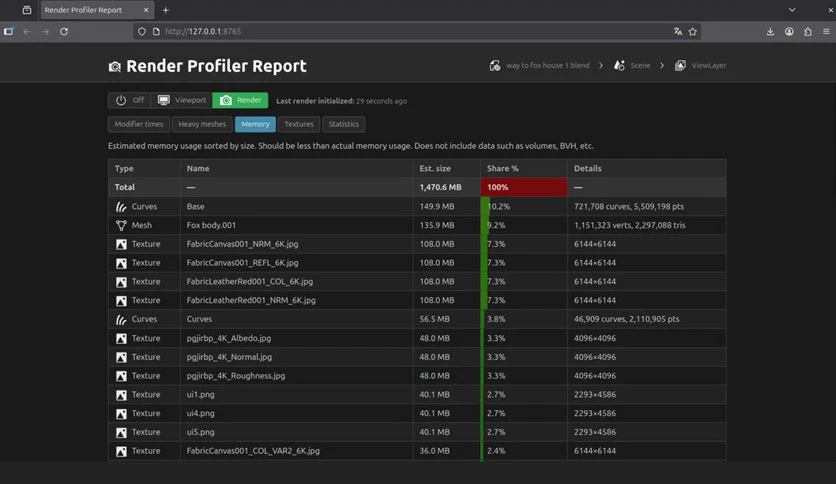The width and height of the screenshot is (836, 484).
Task: Open the Textures tab
Action: (299, 124)
